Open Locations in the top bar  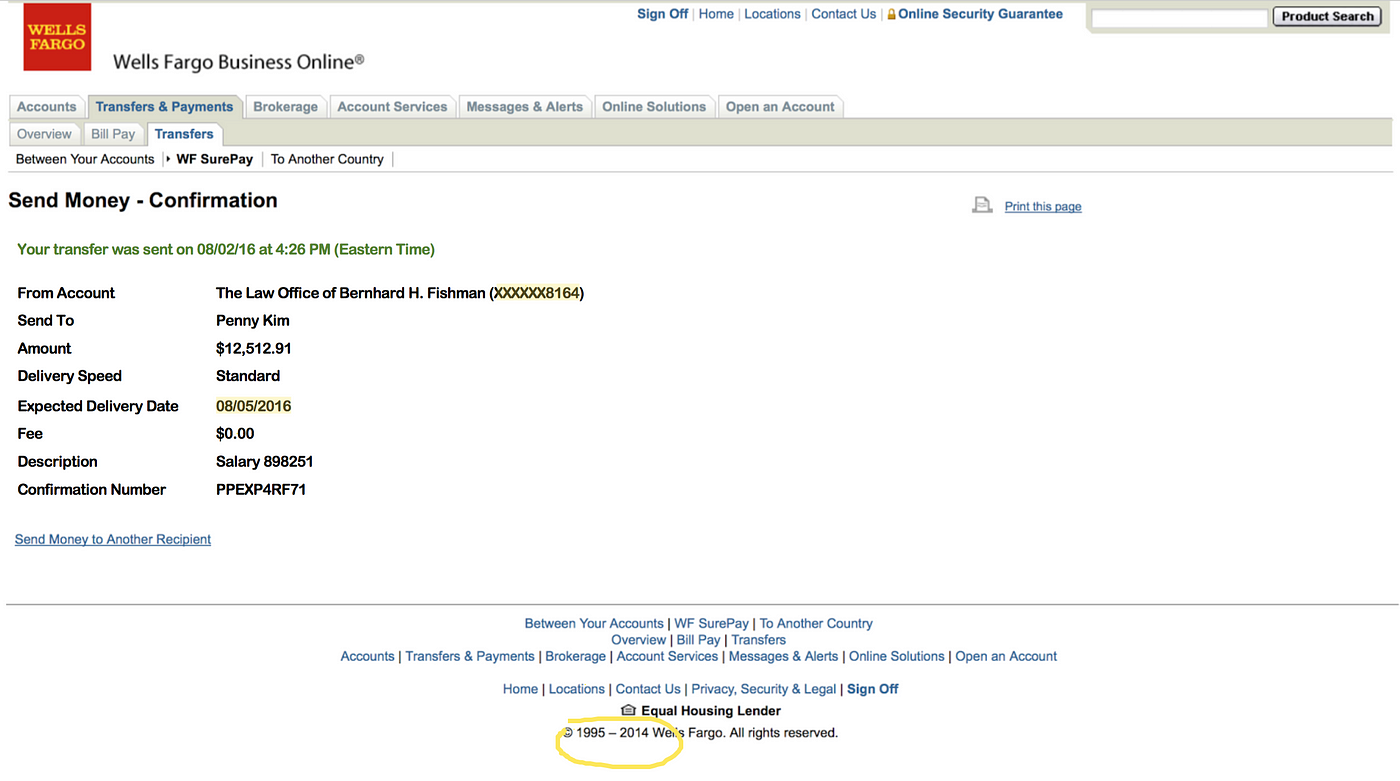pos(772,14)
